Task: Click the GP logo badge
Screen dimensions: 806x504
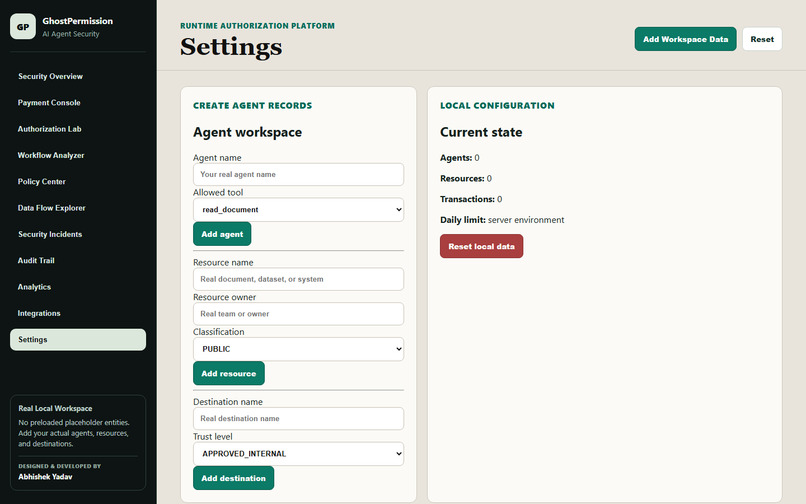Action: pyautogui.click(x=23, y=26)
